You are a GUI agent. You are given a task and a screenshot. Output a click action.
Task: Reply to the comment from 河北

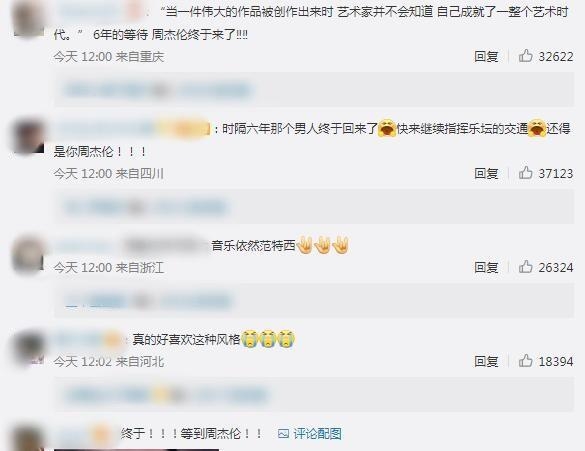click(486, 361)
